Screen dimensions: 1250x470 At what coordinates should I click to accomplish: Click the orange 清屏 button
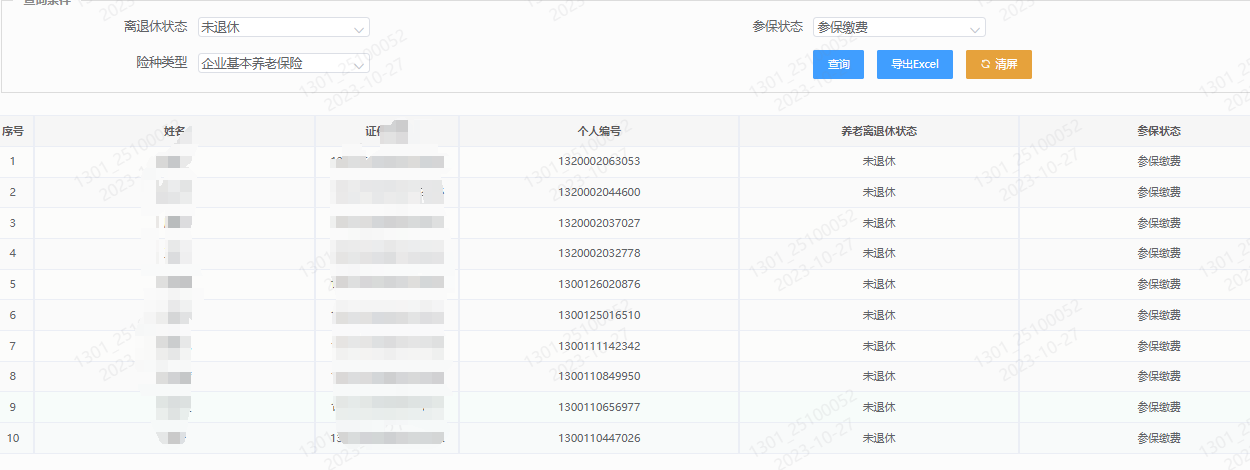pyautogui.click(x=998, y=64)
